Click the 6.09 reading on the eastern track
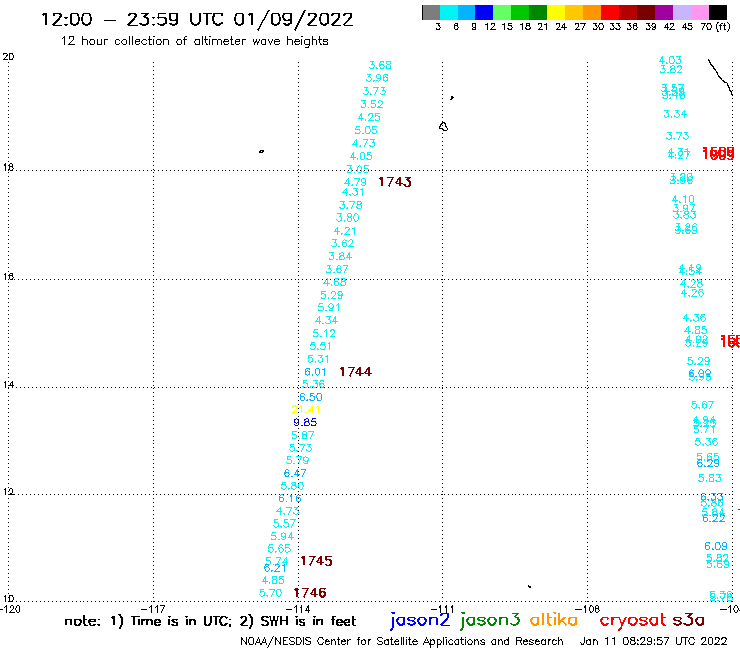This screenshot has height=650, width=740. click(x=716, y=546)
